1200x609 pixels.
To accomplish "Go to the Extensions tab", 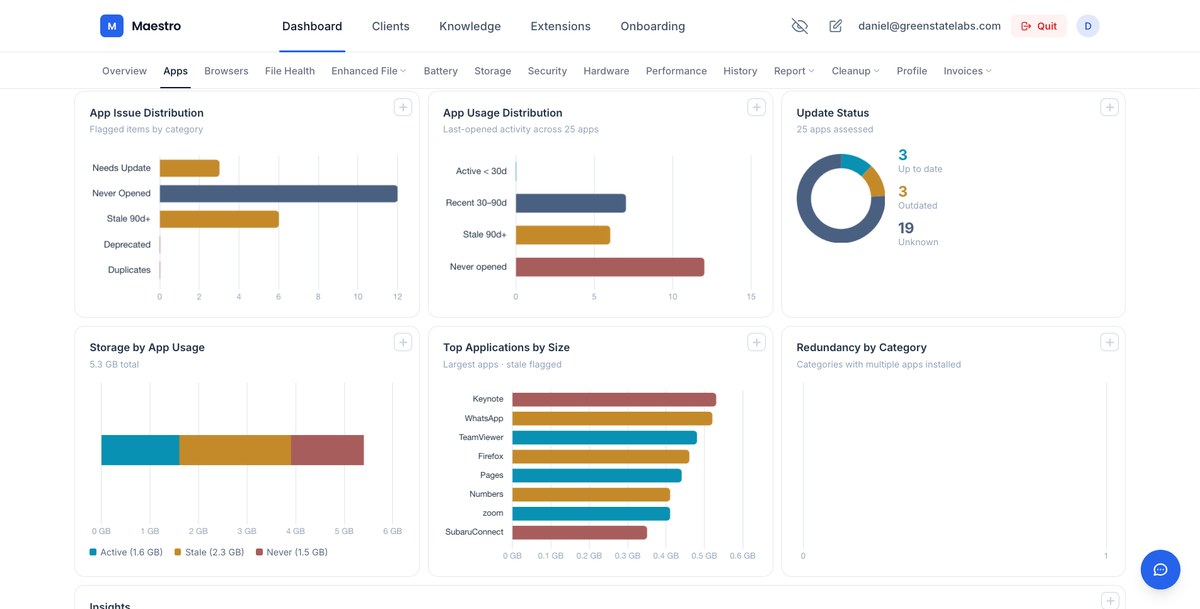I will (x=560, y=26).
